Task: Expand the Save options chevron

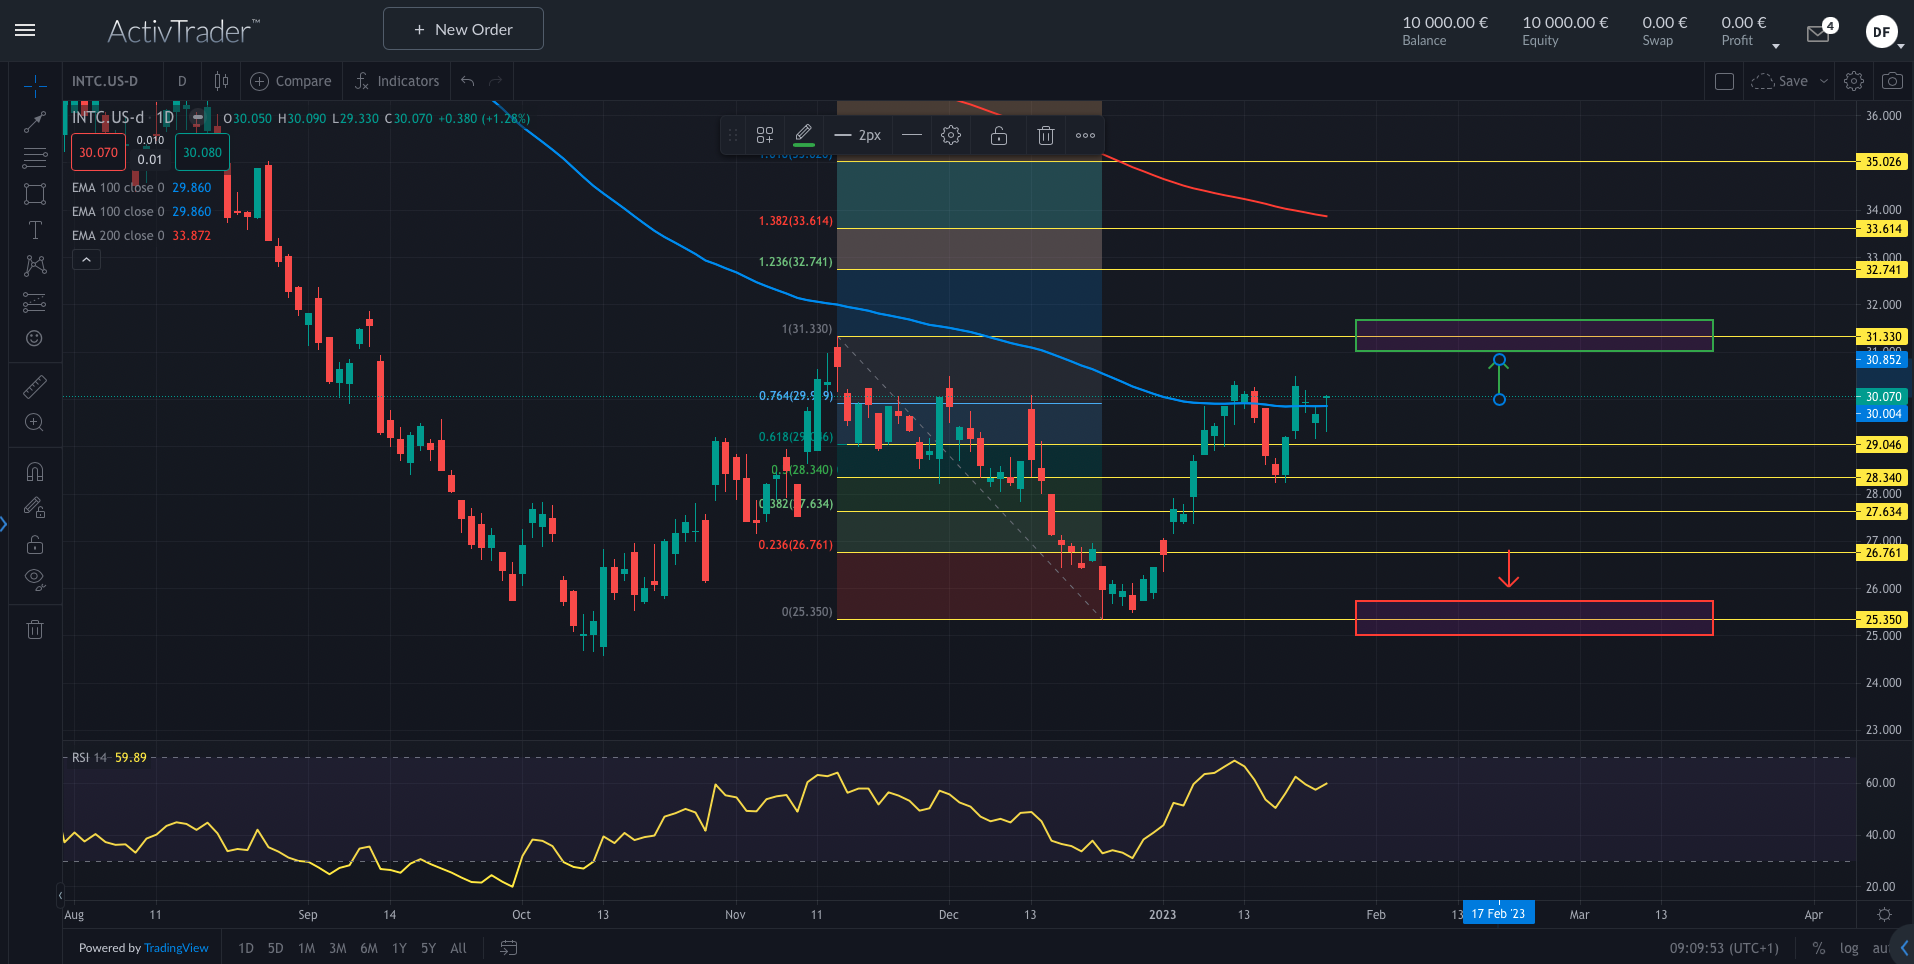Action: 1823,81
